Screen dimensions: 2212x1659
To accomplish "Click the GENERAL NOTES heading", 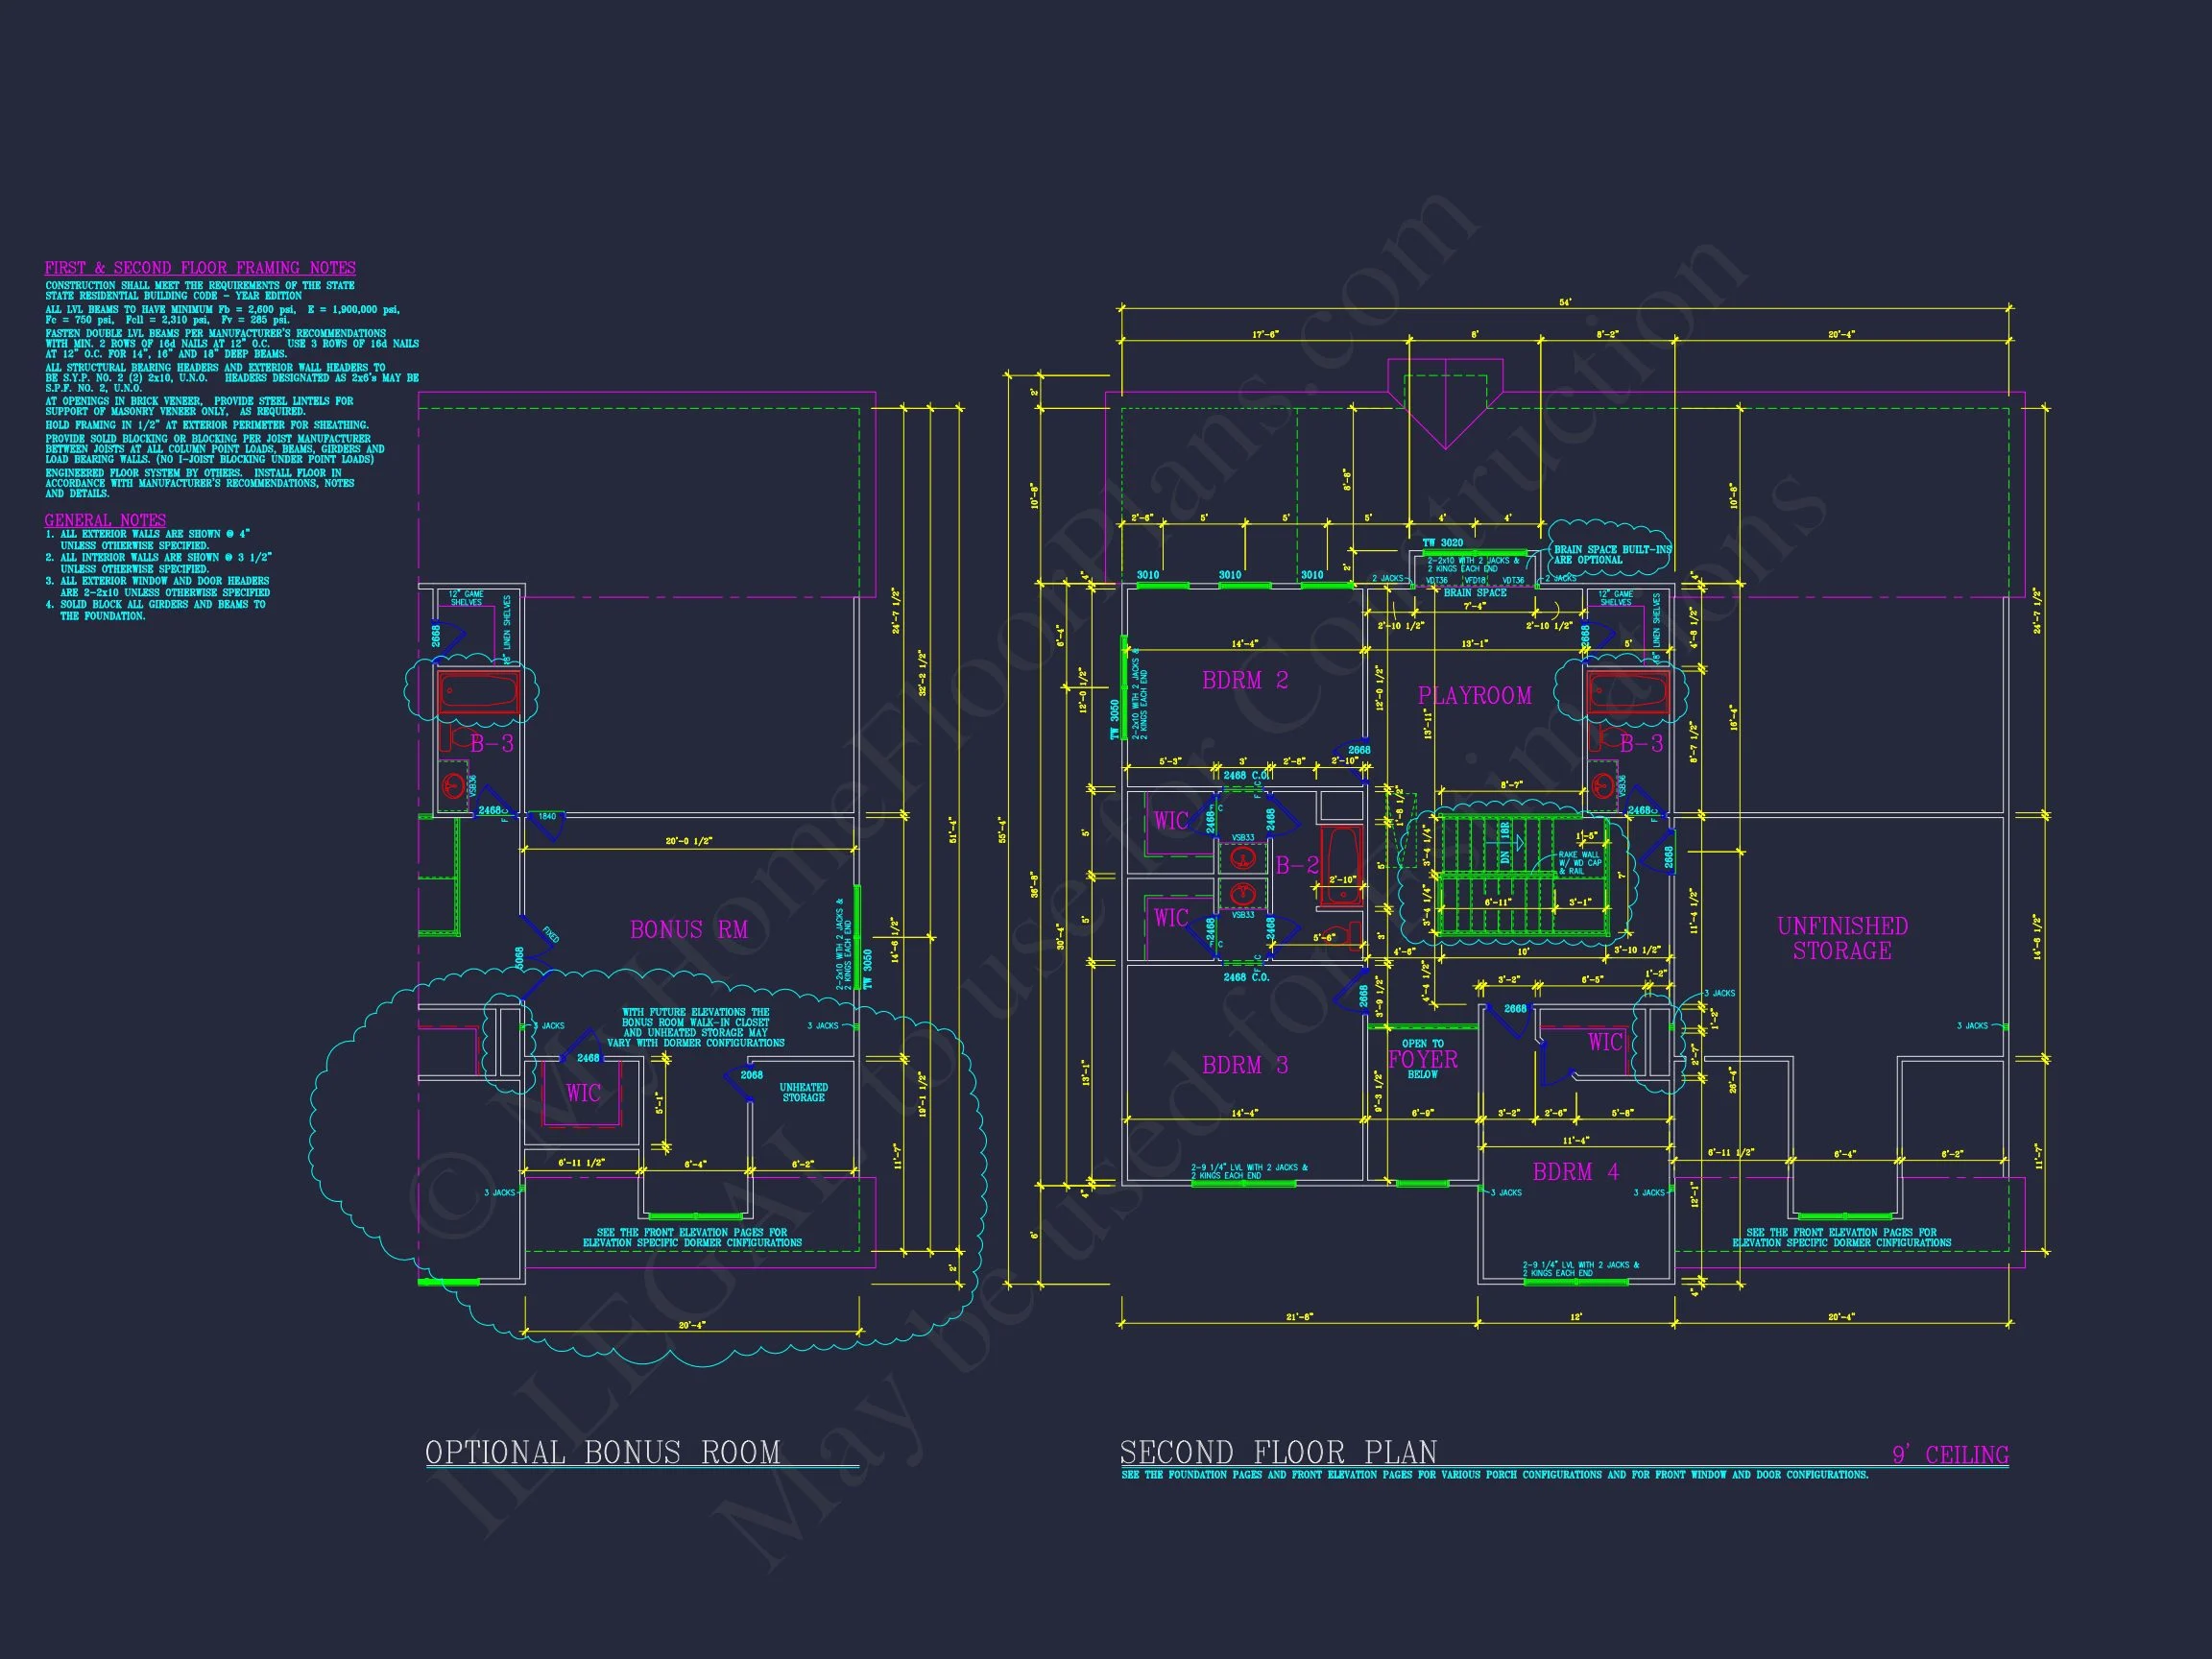I will [105, 520].
